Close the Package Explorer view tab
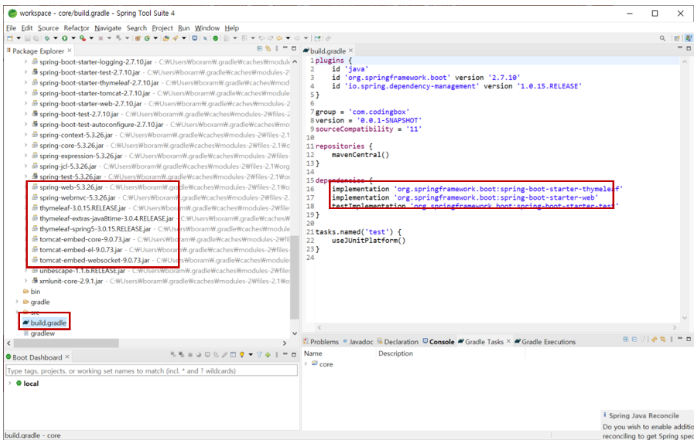The height and width of the screenshot is (444, 700). tap(69, 50)
